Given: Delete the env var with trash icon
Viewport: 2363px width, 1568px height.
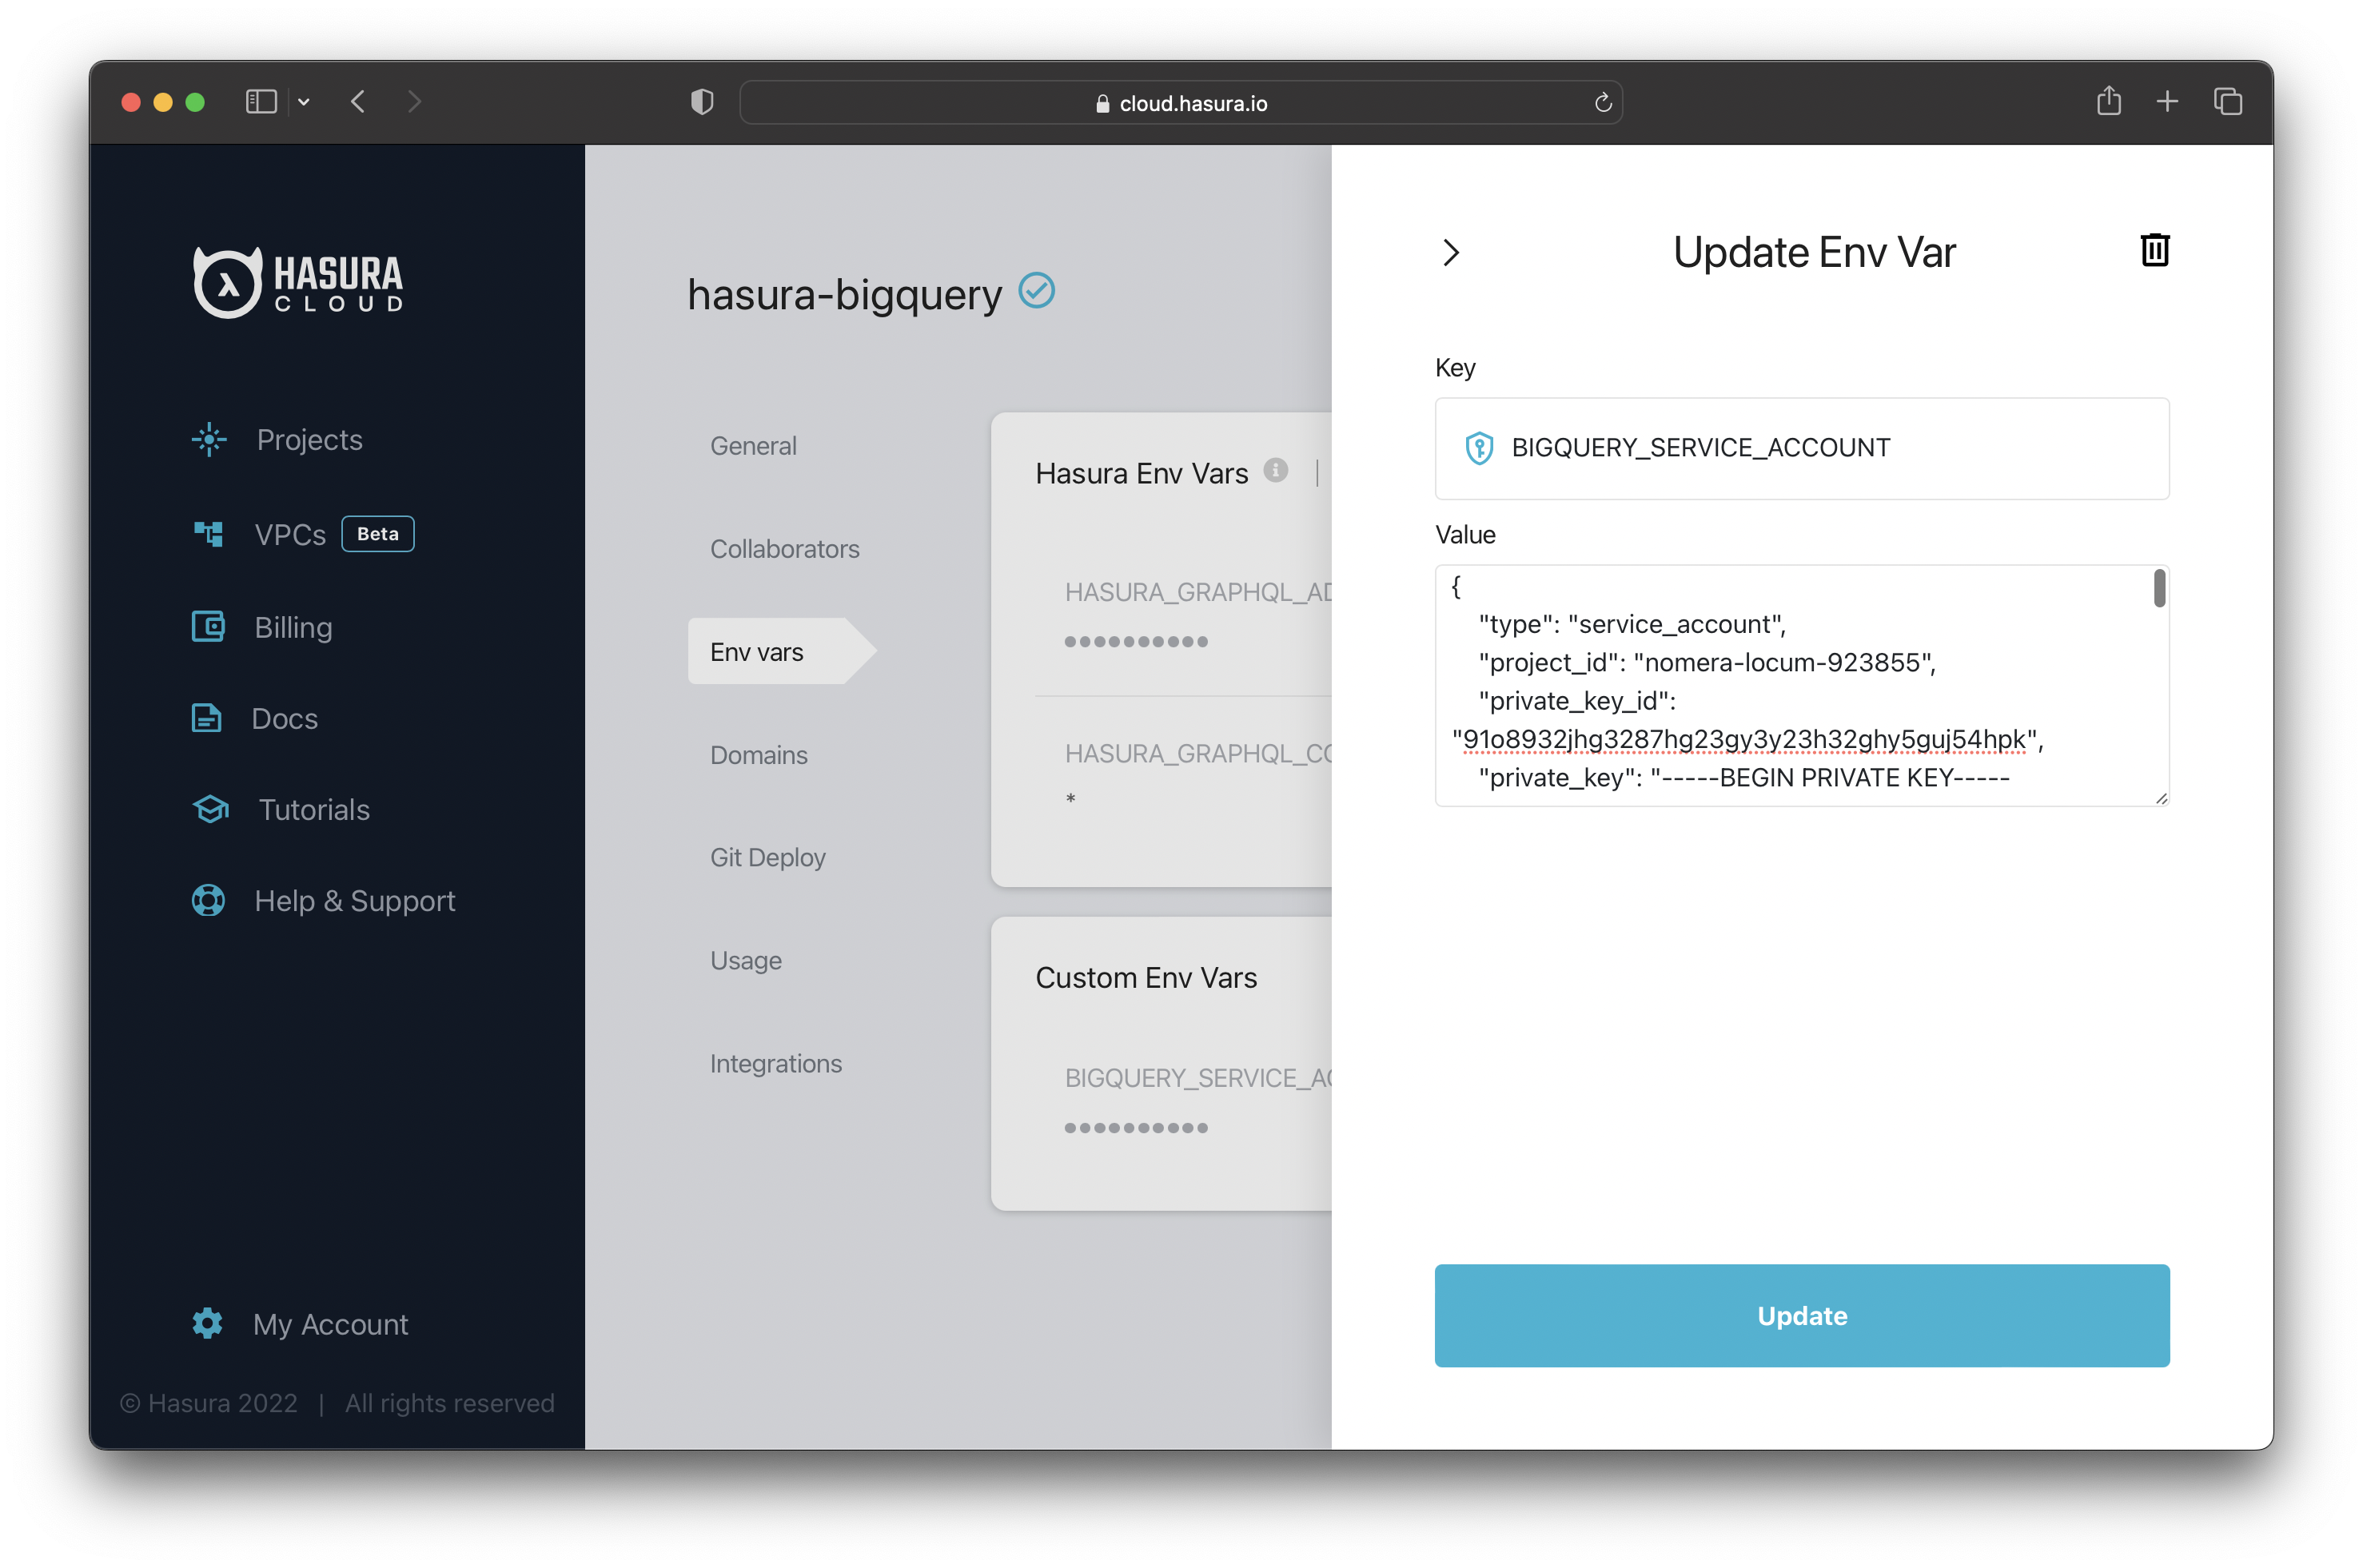Looking at the screenshot, I should coord(2154,250).
